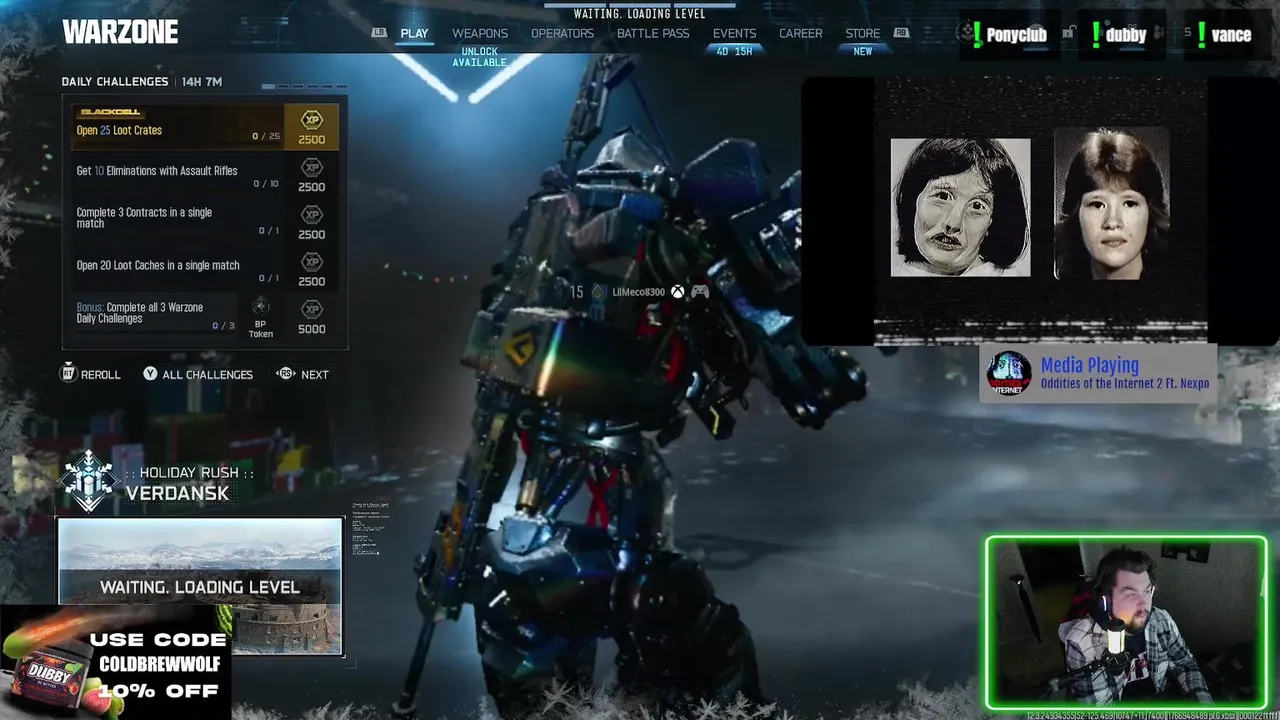Click the rank emblem beside Ponyclub

[x=966, y=33]
